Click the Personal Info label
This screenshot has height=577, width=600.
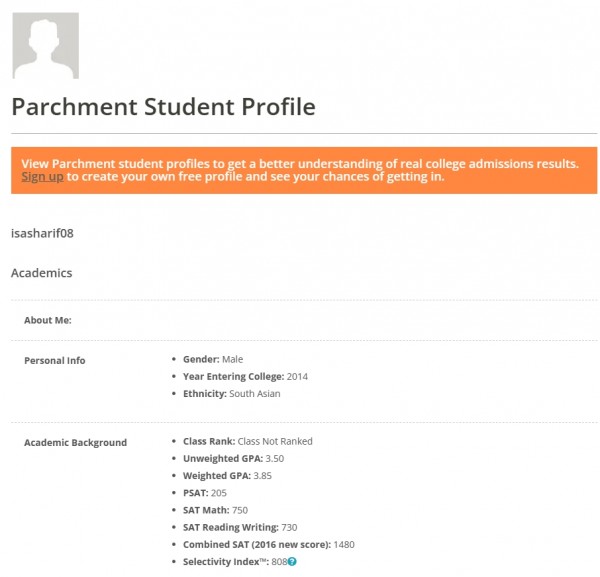tap(55, 360)
